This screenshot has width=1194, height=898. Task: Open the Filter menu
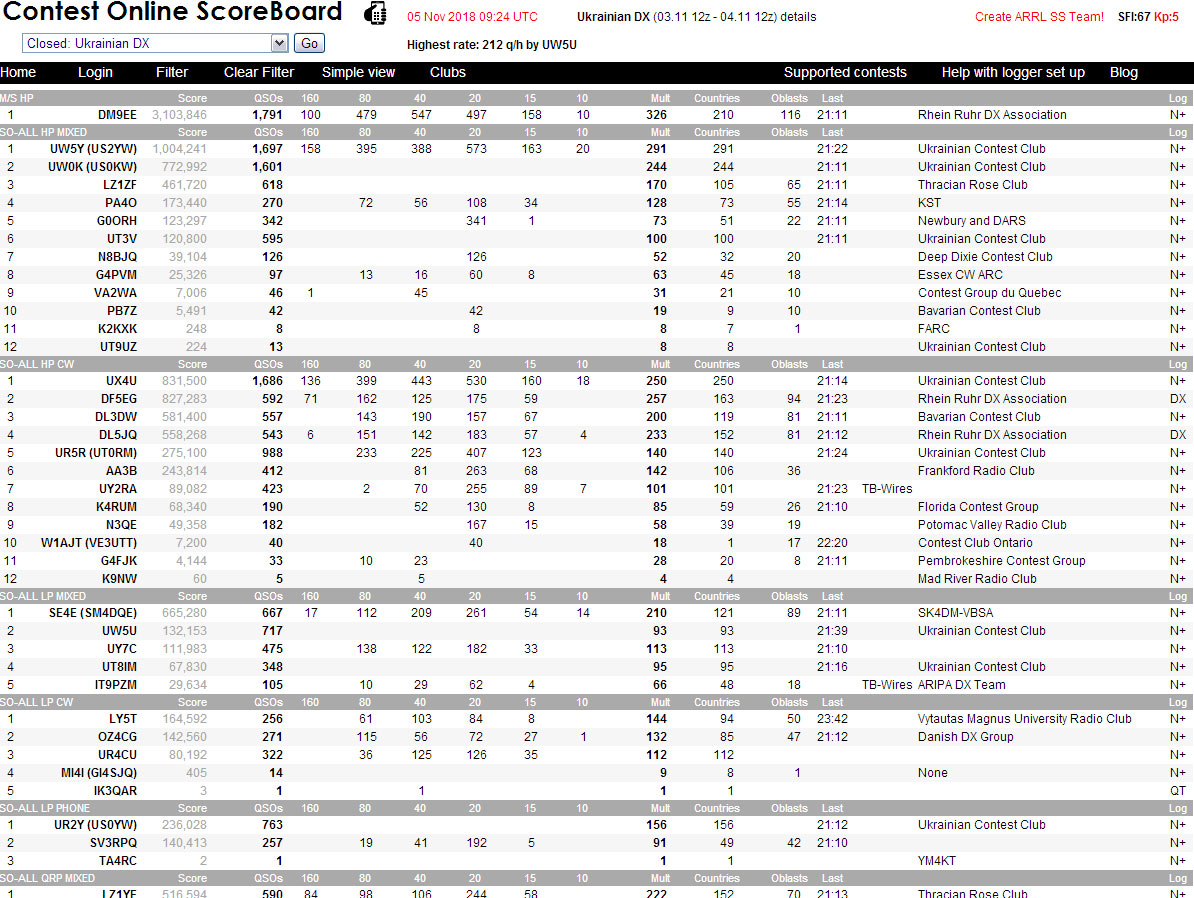pyautogui.click(x=172, y=71)
